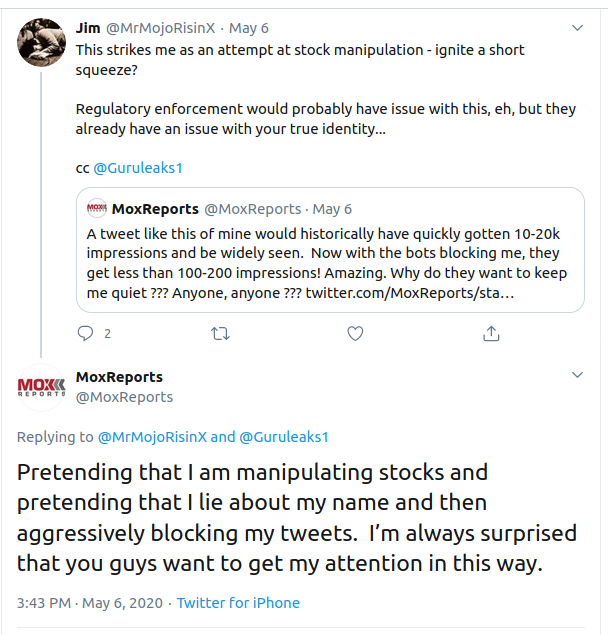Image resolution: width=608 pixels, height=635 pixels.
Task: Reply to Jim's tweet via comment icon
Action: [x=86, y=333]
